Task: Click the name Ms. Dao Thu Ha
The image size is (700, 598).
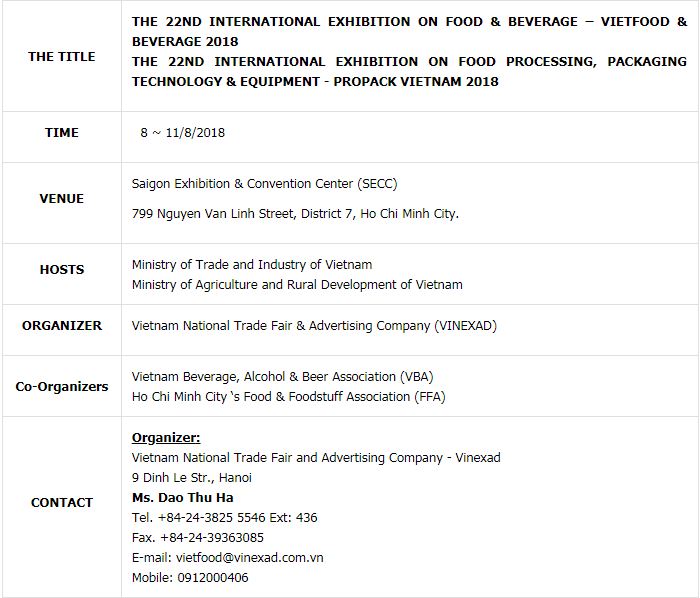Action: pyautogui.click(x=183, y=498)
